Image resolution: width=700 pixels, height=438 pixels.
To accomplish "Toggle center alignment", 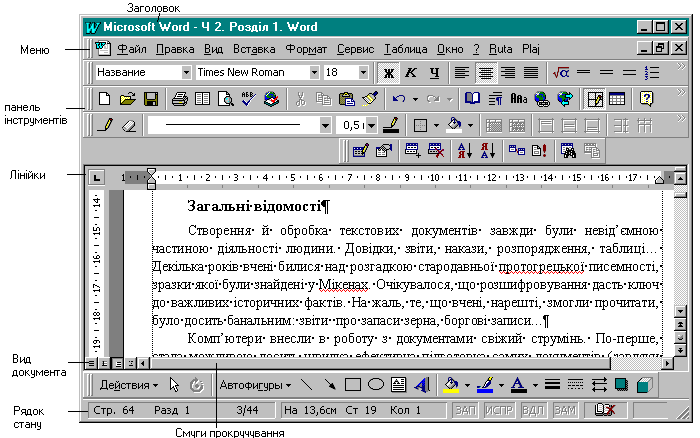I will pyautogui.click(x=485, y=72).
